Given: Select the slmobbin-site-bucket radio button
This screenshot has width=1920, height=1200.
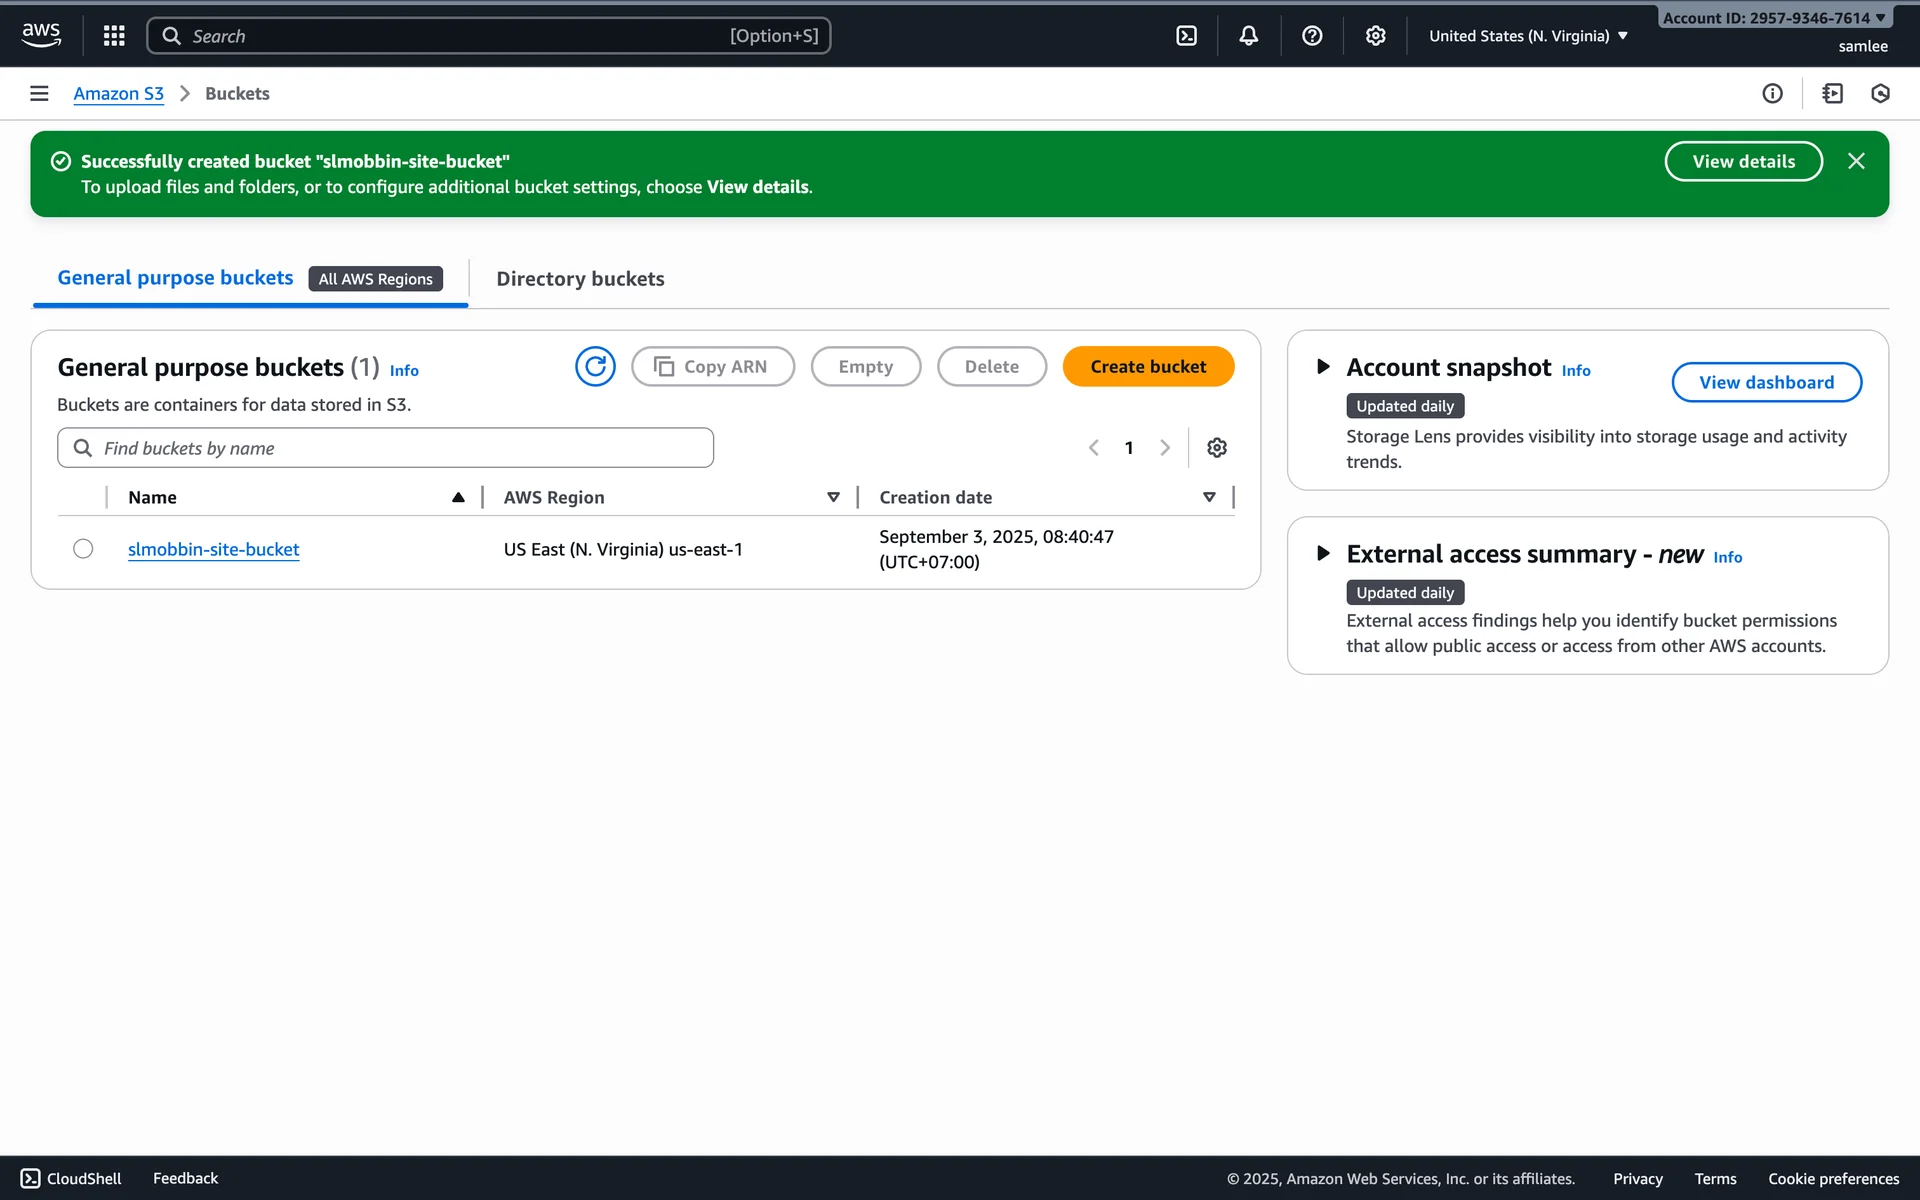Looking at the screenshot, I should point(83,549).
